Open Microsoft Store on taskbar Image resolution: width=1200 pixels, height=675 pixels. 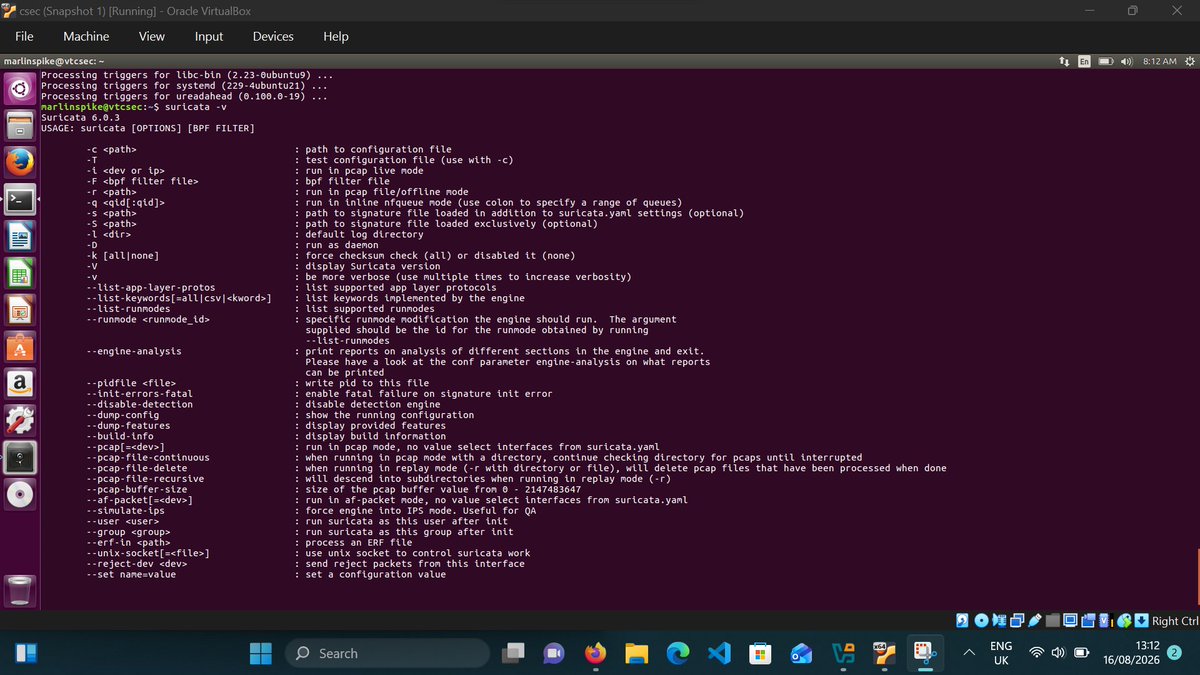pos(760,653)
